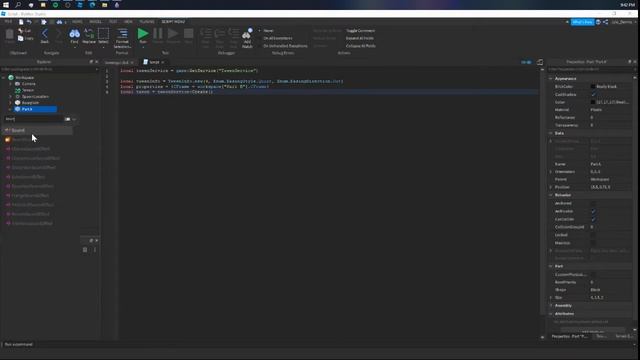Click the Stop square button
The height and width of the screenshot is (360, 640).
188,33
